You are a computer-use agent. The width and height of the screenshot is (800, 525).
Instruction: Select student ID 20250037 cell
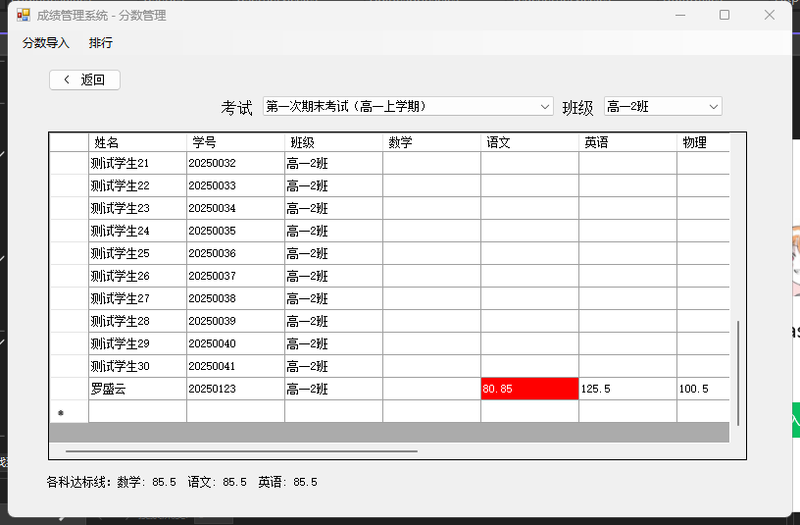[236, 276]
